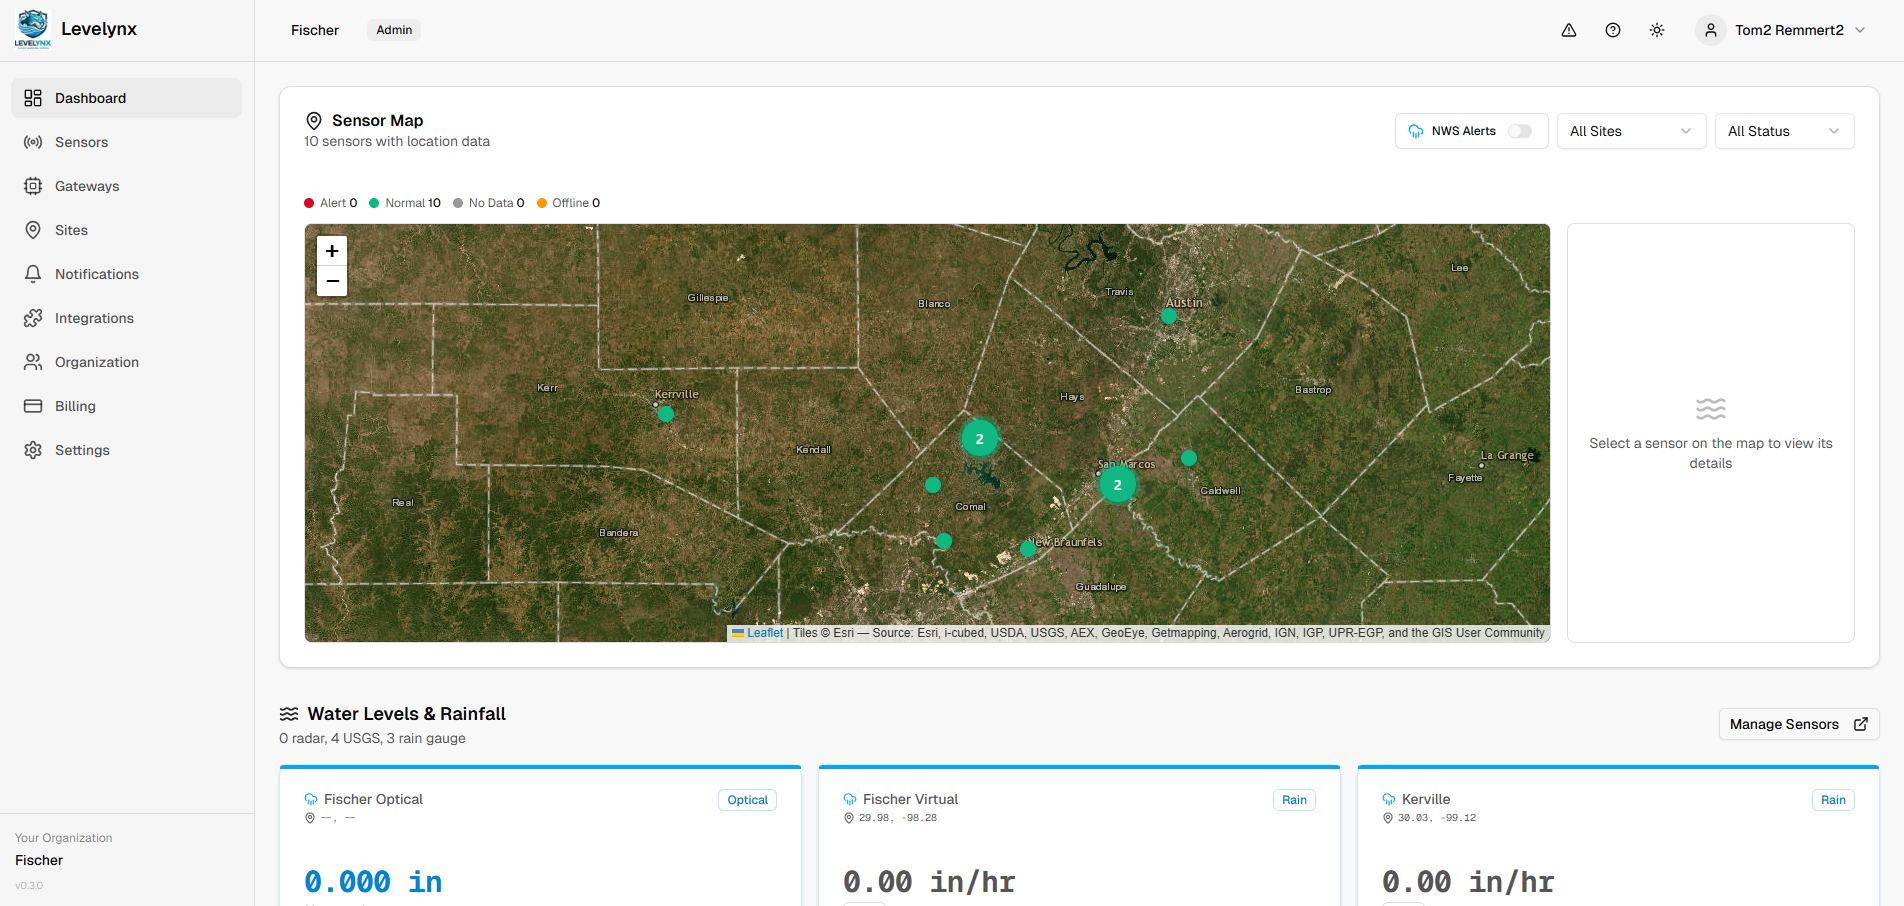Expand the Tom2 Remmert2 user menu

pyautogui.click(x=1781, y=30)
